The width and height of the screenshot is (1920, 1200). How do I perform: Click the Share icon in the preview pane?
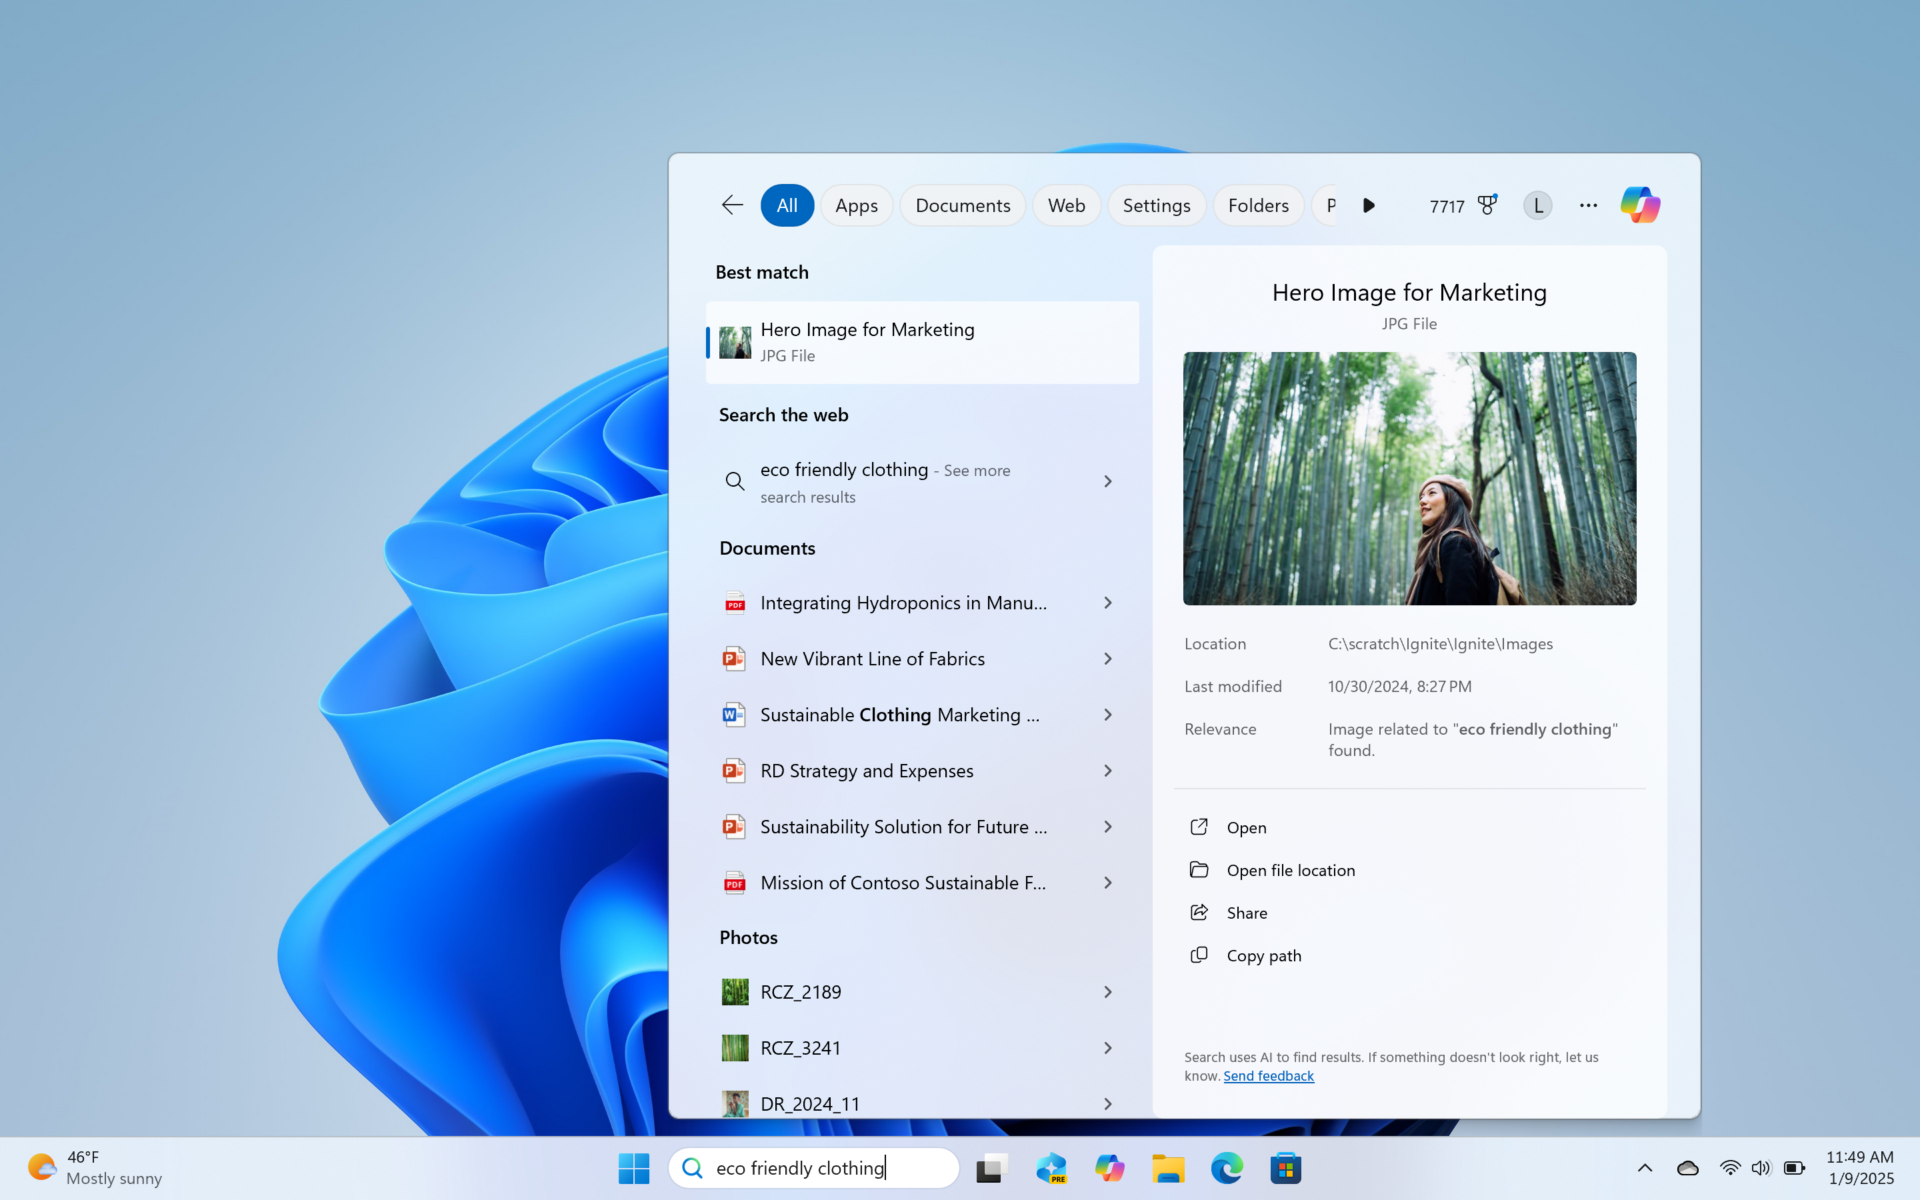pyautogui.click(x=1199, y=912)
